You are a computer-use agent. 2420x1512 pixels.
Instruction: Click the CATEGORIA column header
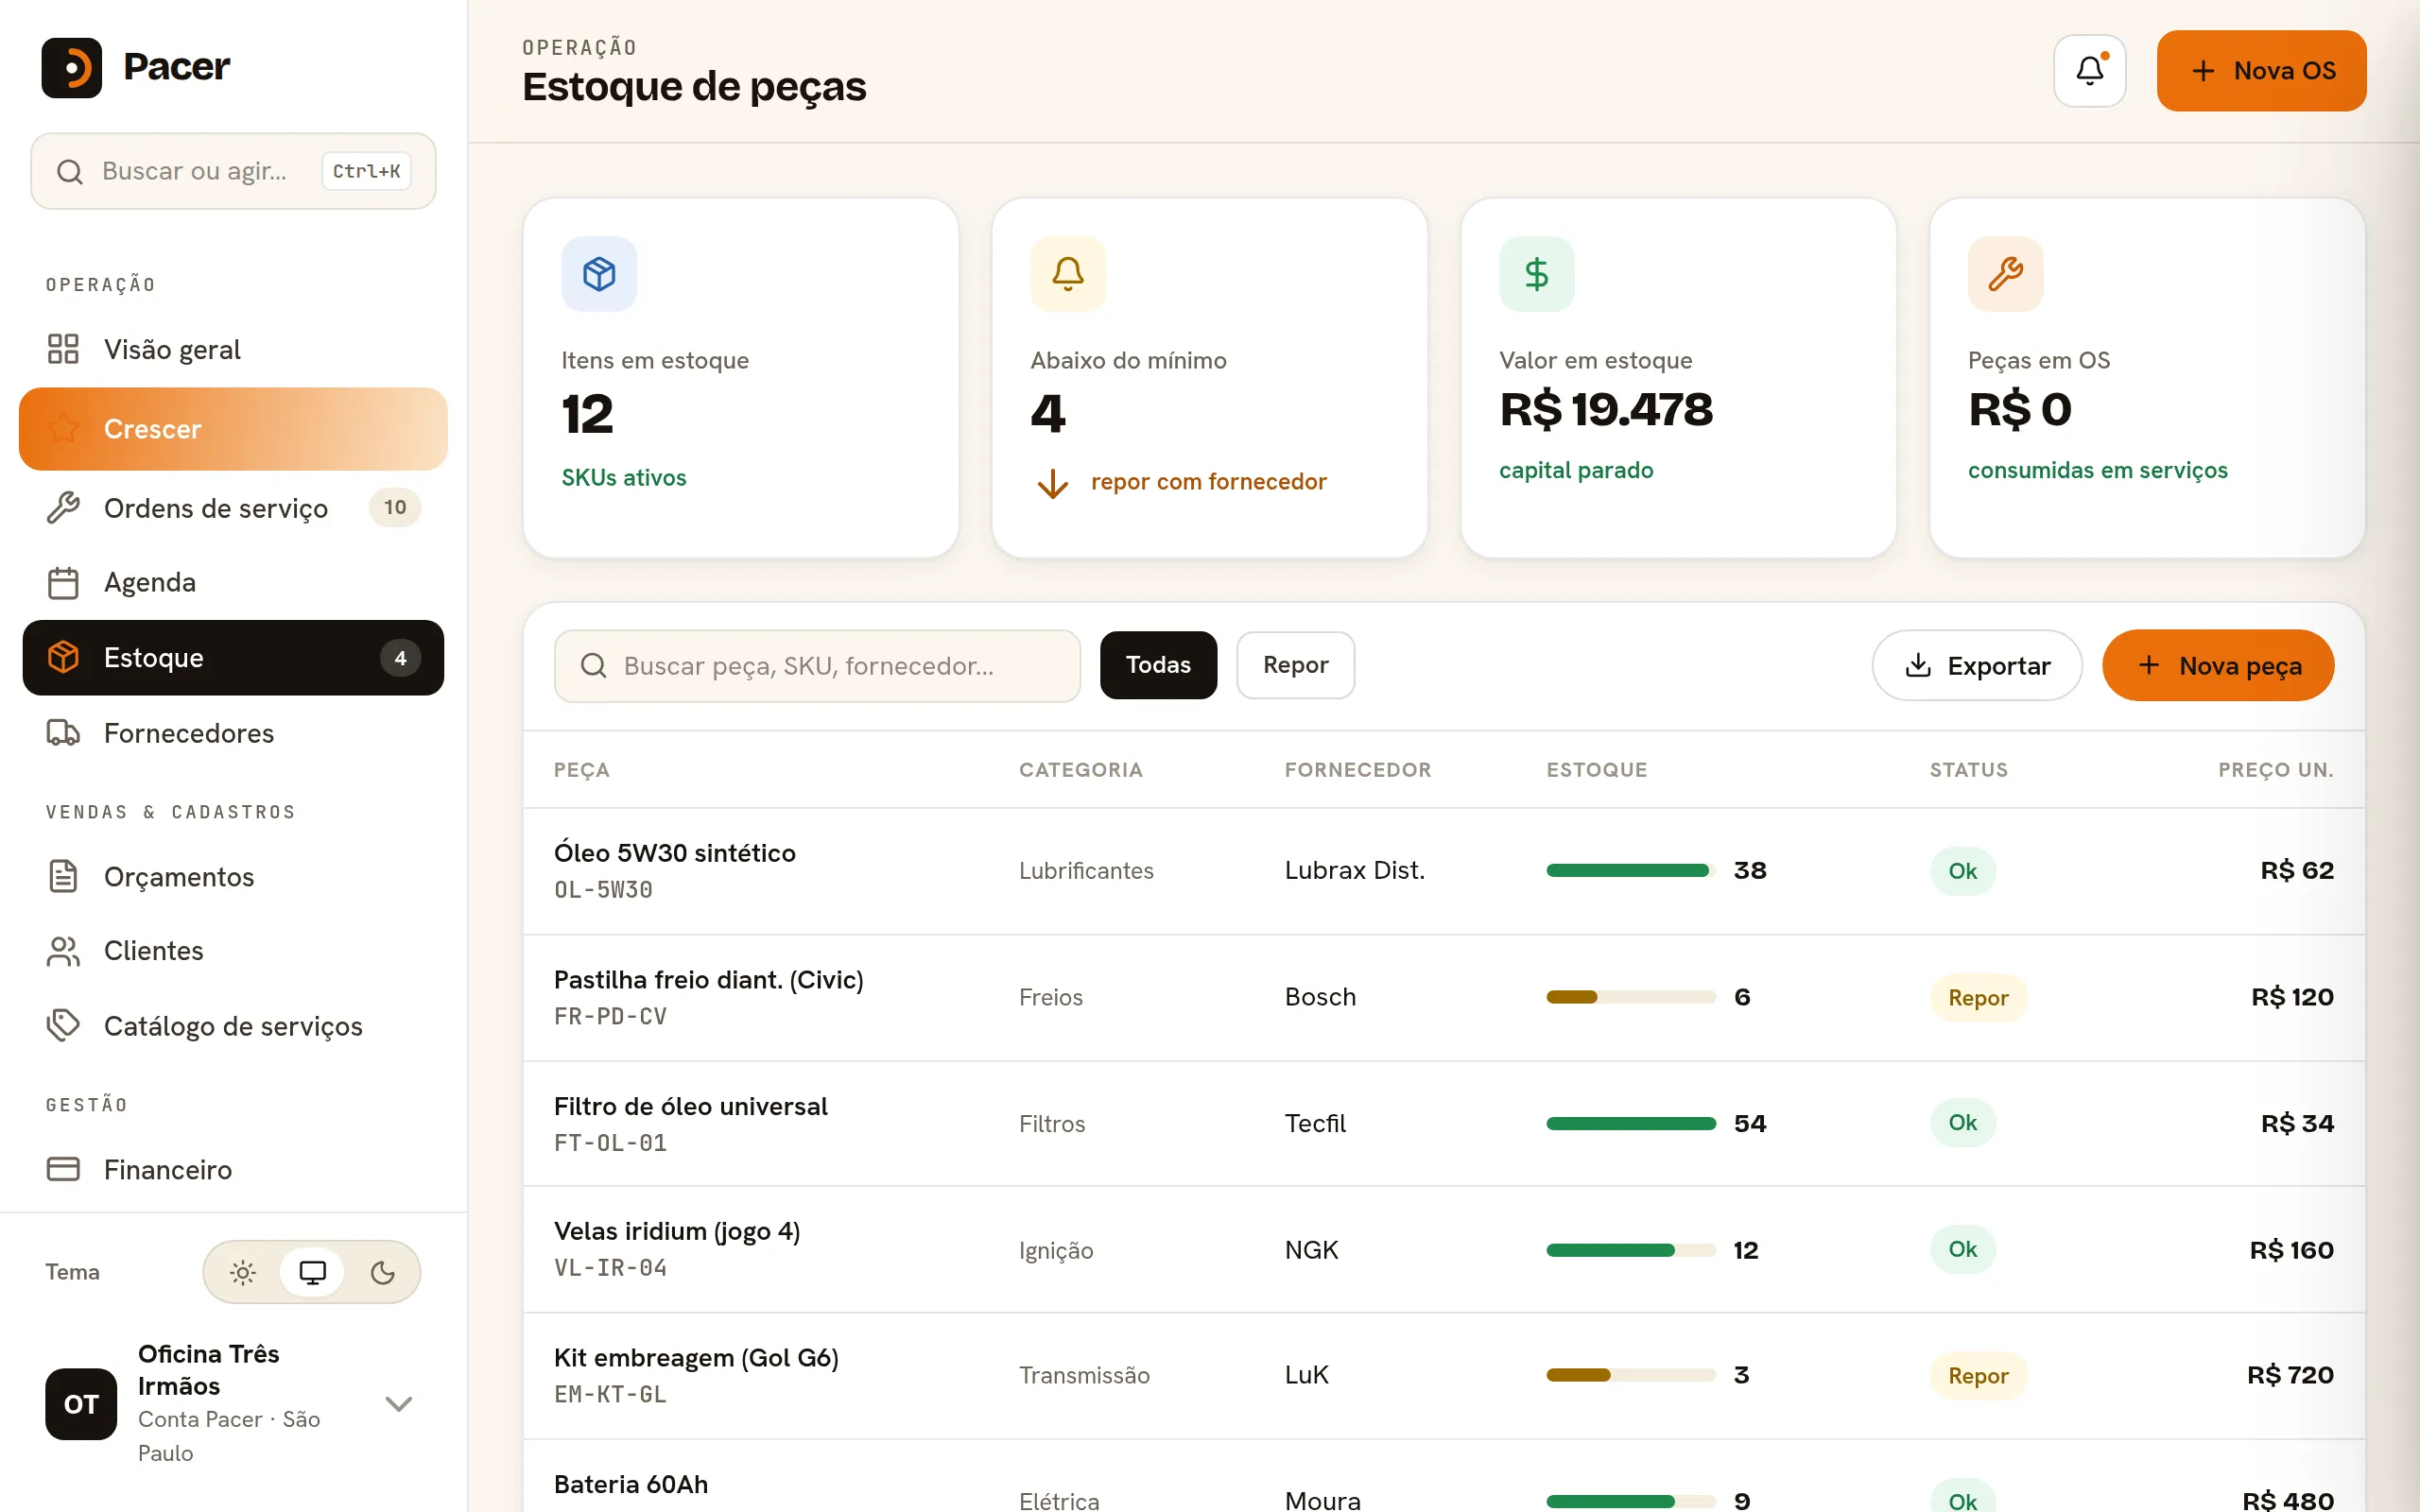click(1080, 769)
